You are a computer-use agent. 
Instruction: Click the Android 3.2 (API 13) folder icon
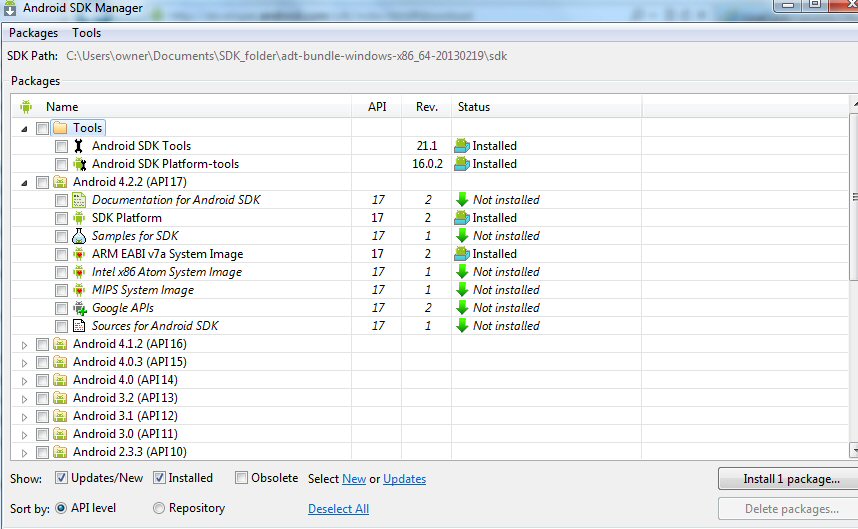[x=60, y=398]
